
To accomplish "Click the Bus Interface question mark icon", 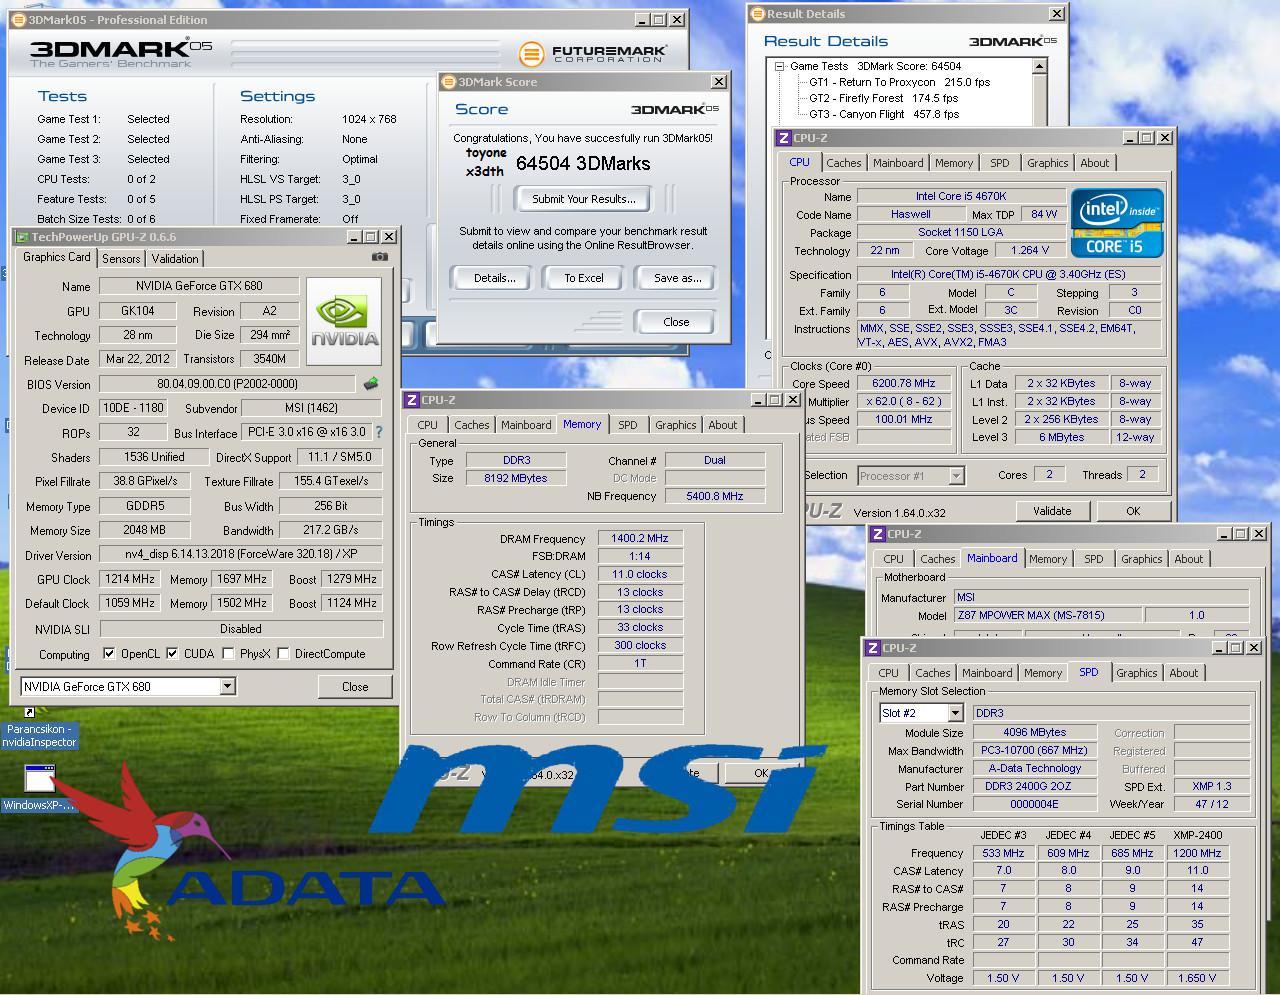I will 379,432.
